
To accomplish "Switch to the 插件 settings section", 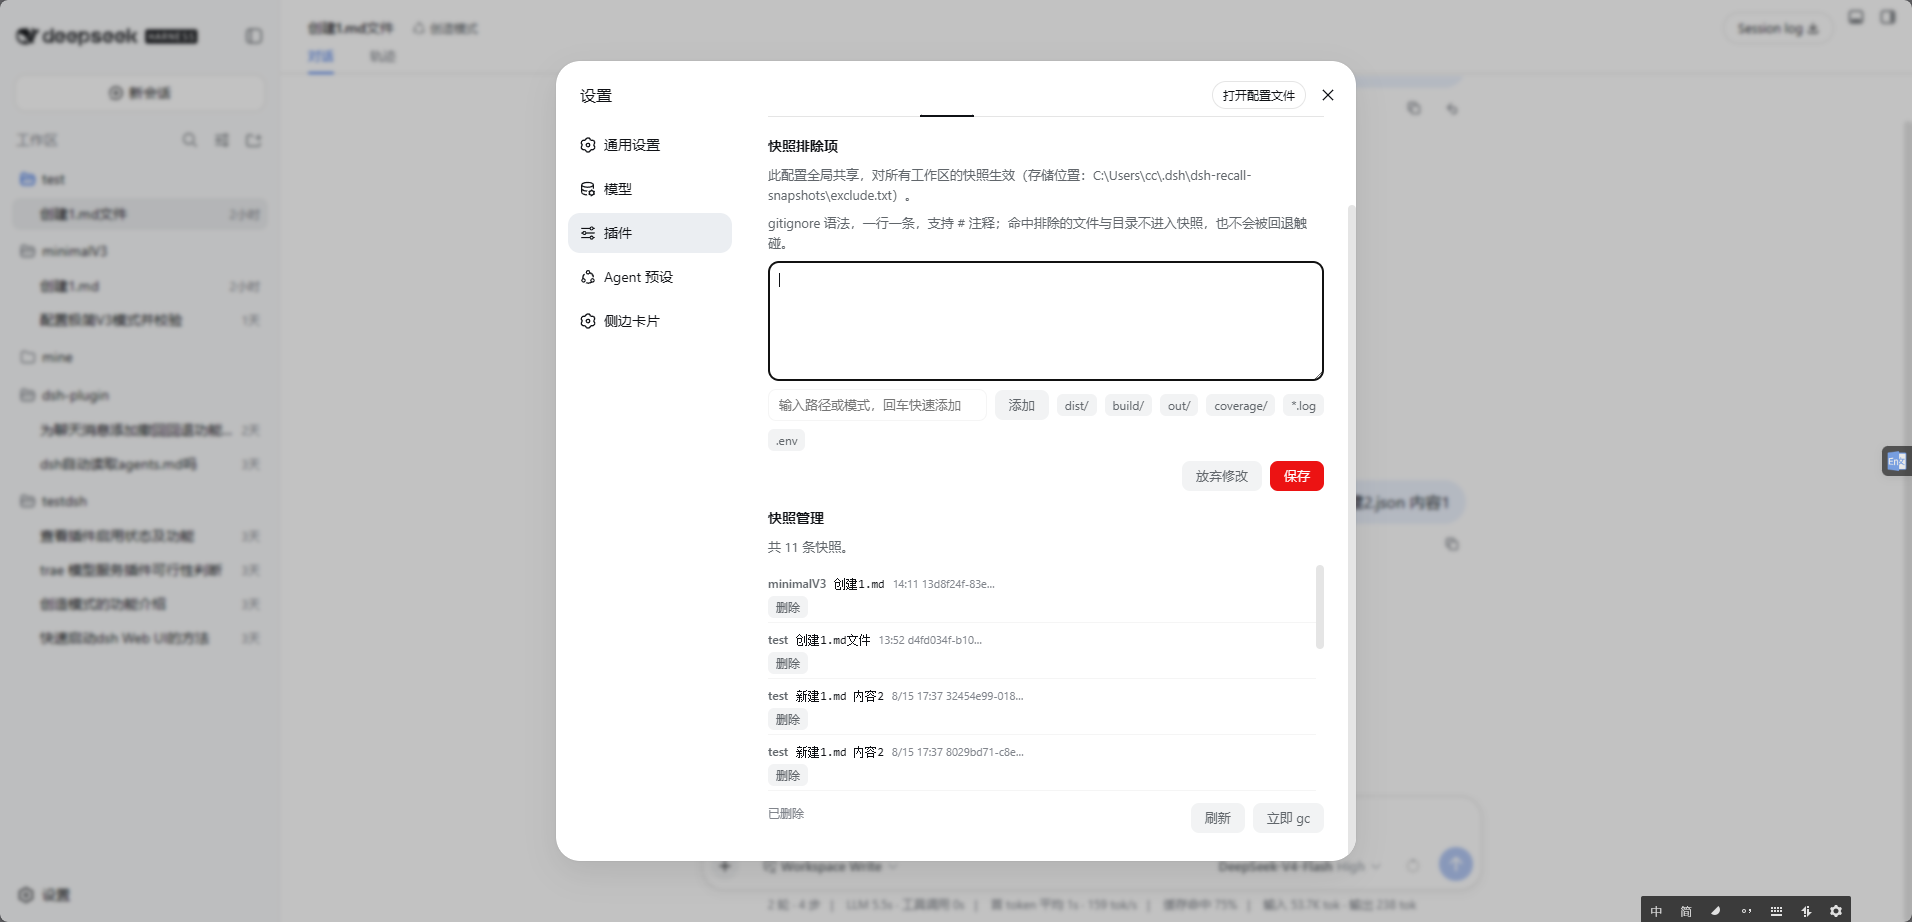I will pyautogui.click(x=649, y=233).
